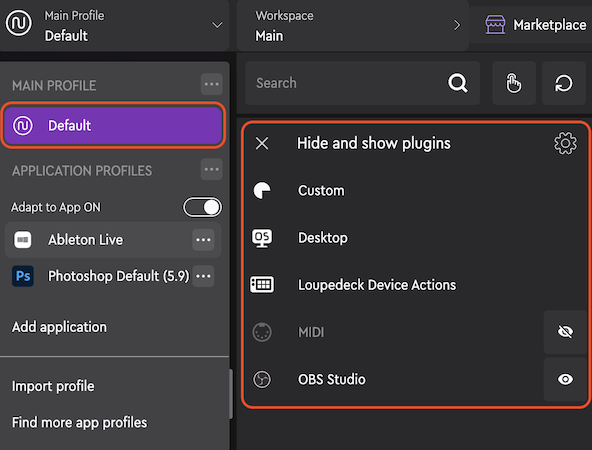The width and height of the screenshot is (592, 450).
Task: Hide the OBS Studio plugin
Action: (x=565, y=379)
